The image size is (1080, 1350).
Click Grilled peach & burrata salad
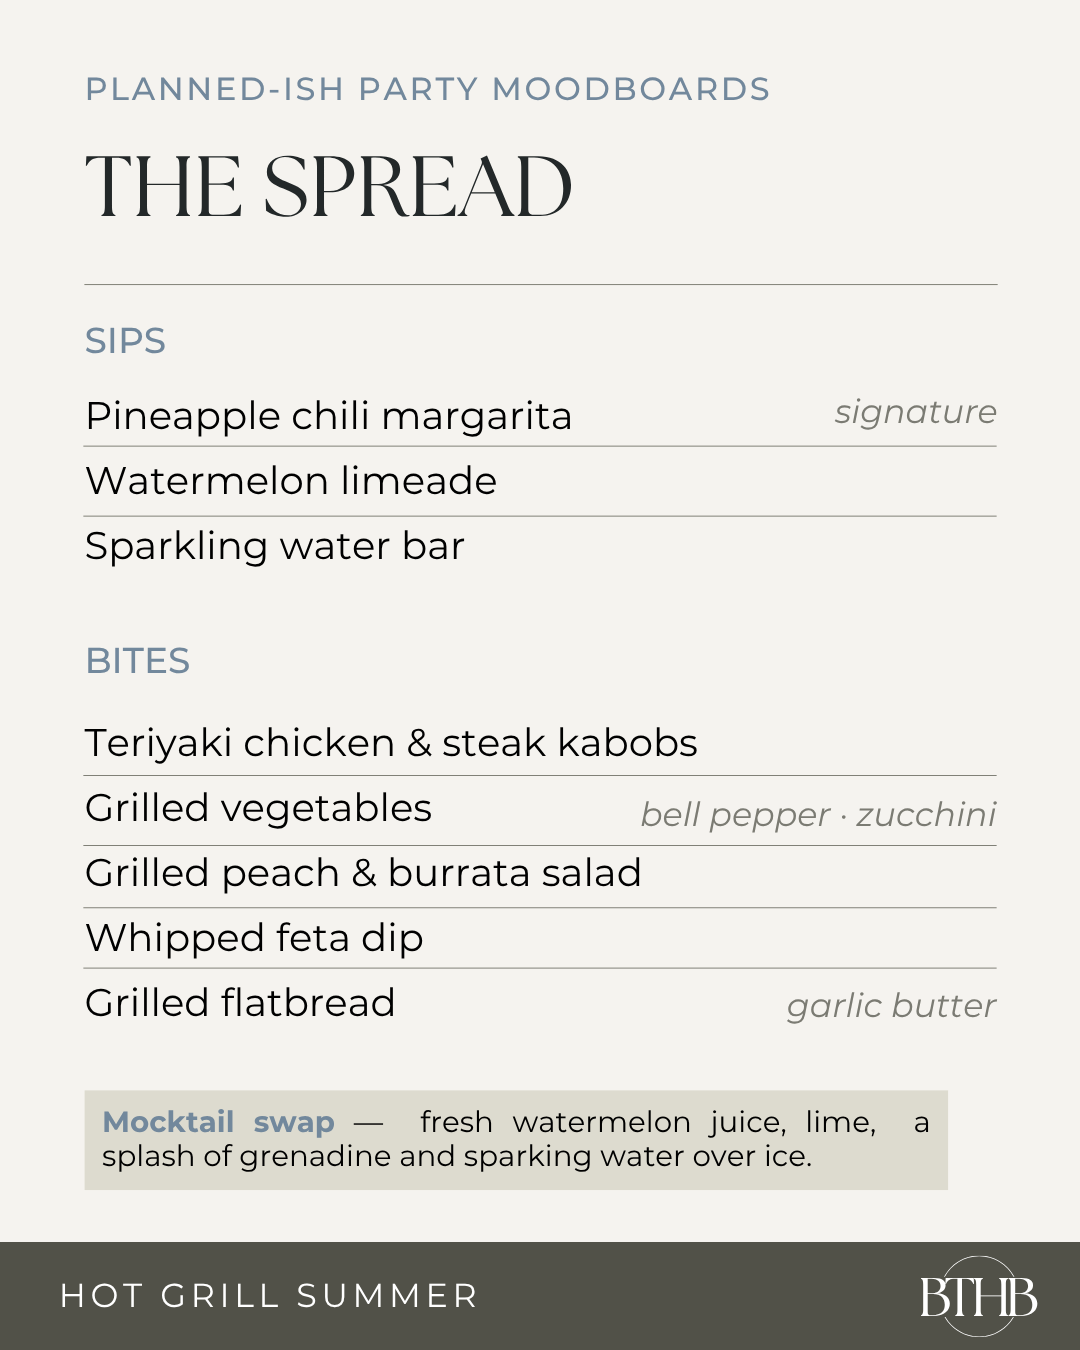click(x=364, y=873)
